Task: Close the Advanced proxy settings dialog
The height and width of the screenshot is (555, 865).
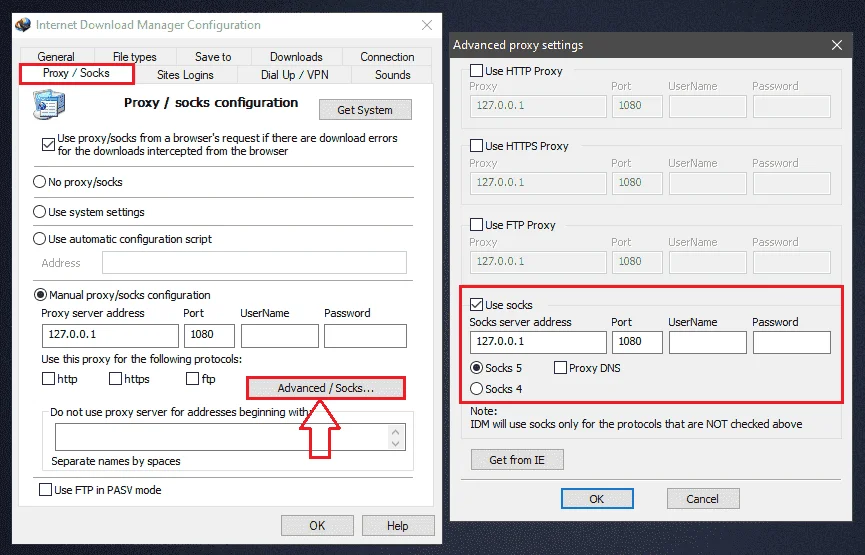Action: [837, 45]
